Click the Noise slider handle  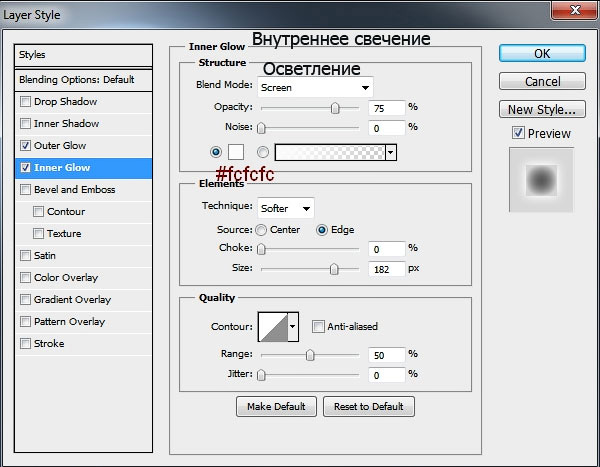[x=261, y=128]
